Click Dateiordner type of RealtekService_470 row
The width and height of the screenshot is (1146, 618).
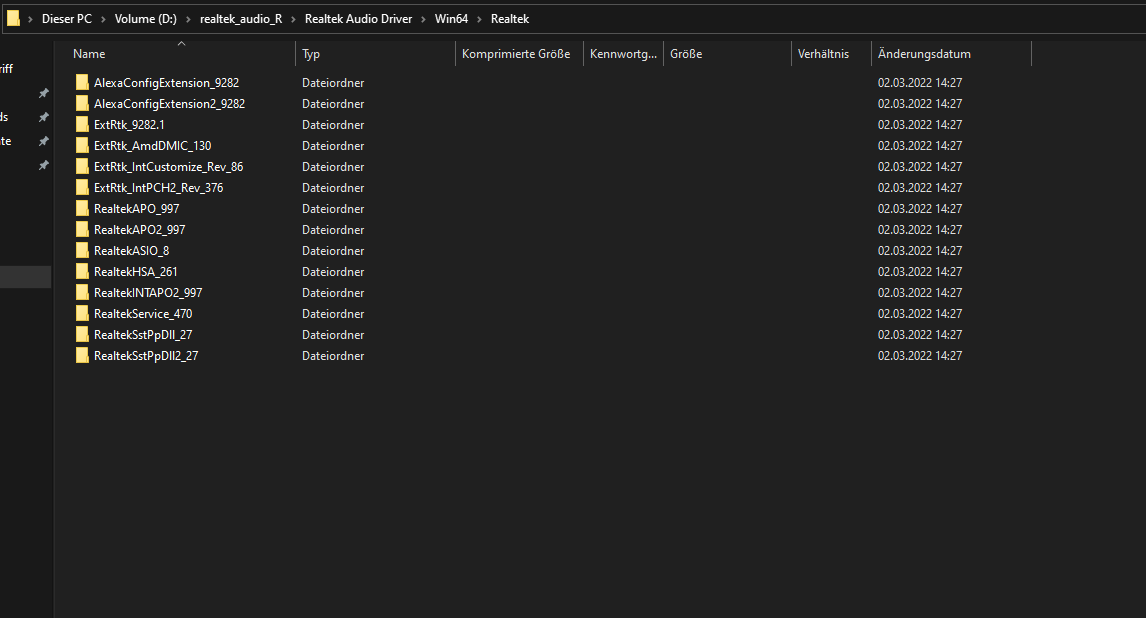coord(333,313)
